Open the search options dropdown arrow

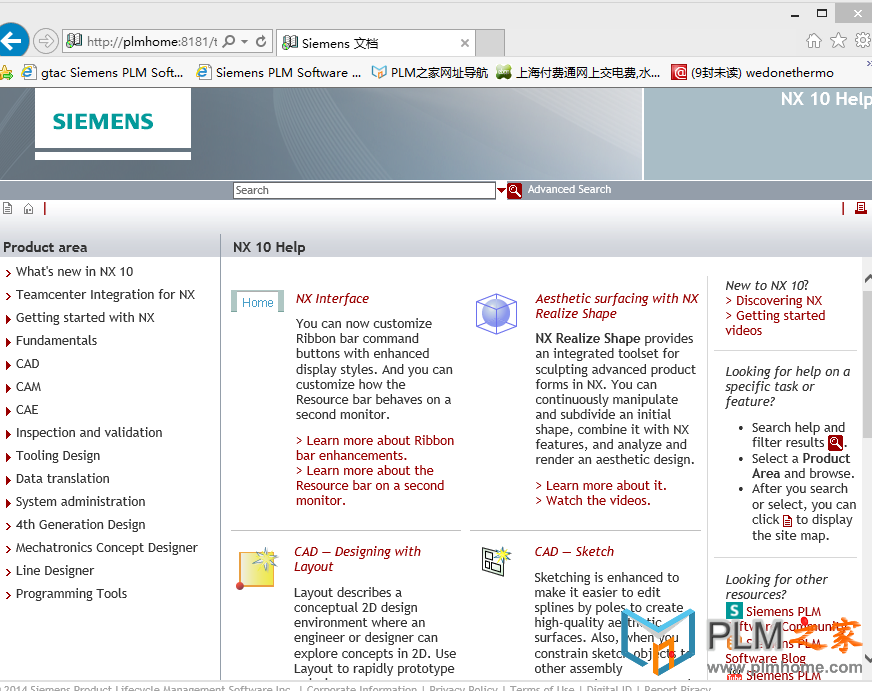pyautogui.click(x=501, y=191)
